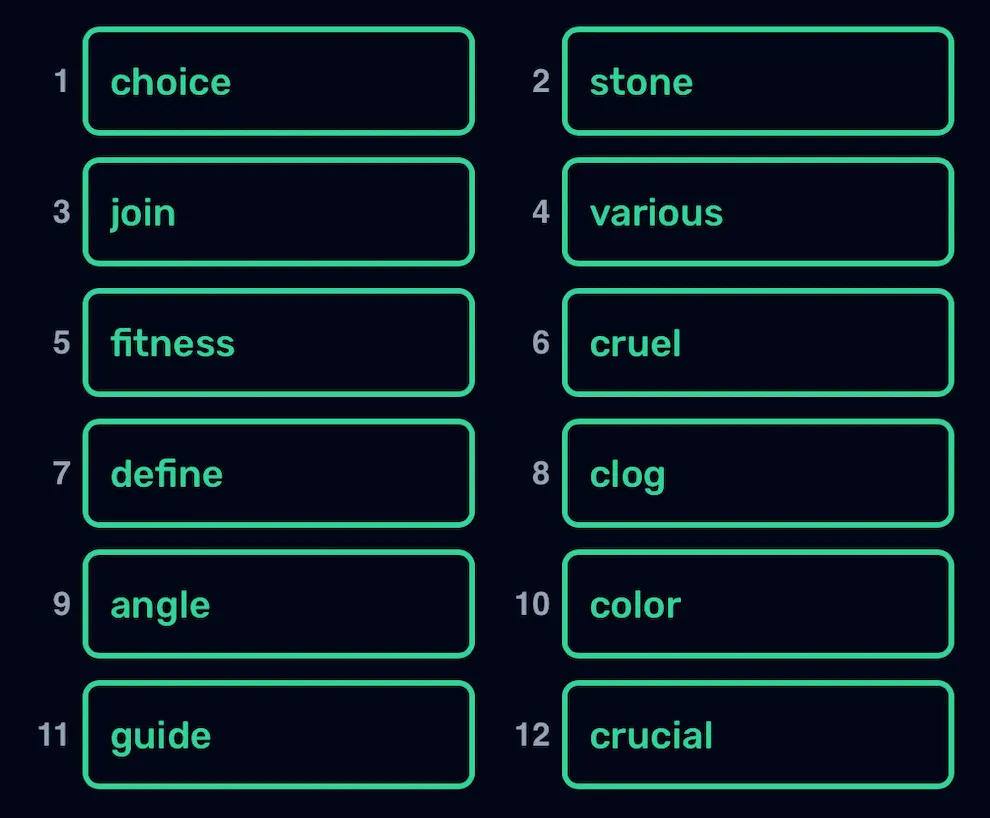This screenshot has height=818, width=990.
Task: Click the "fitness" word field
Action: click(x=278, y=343)
